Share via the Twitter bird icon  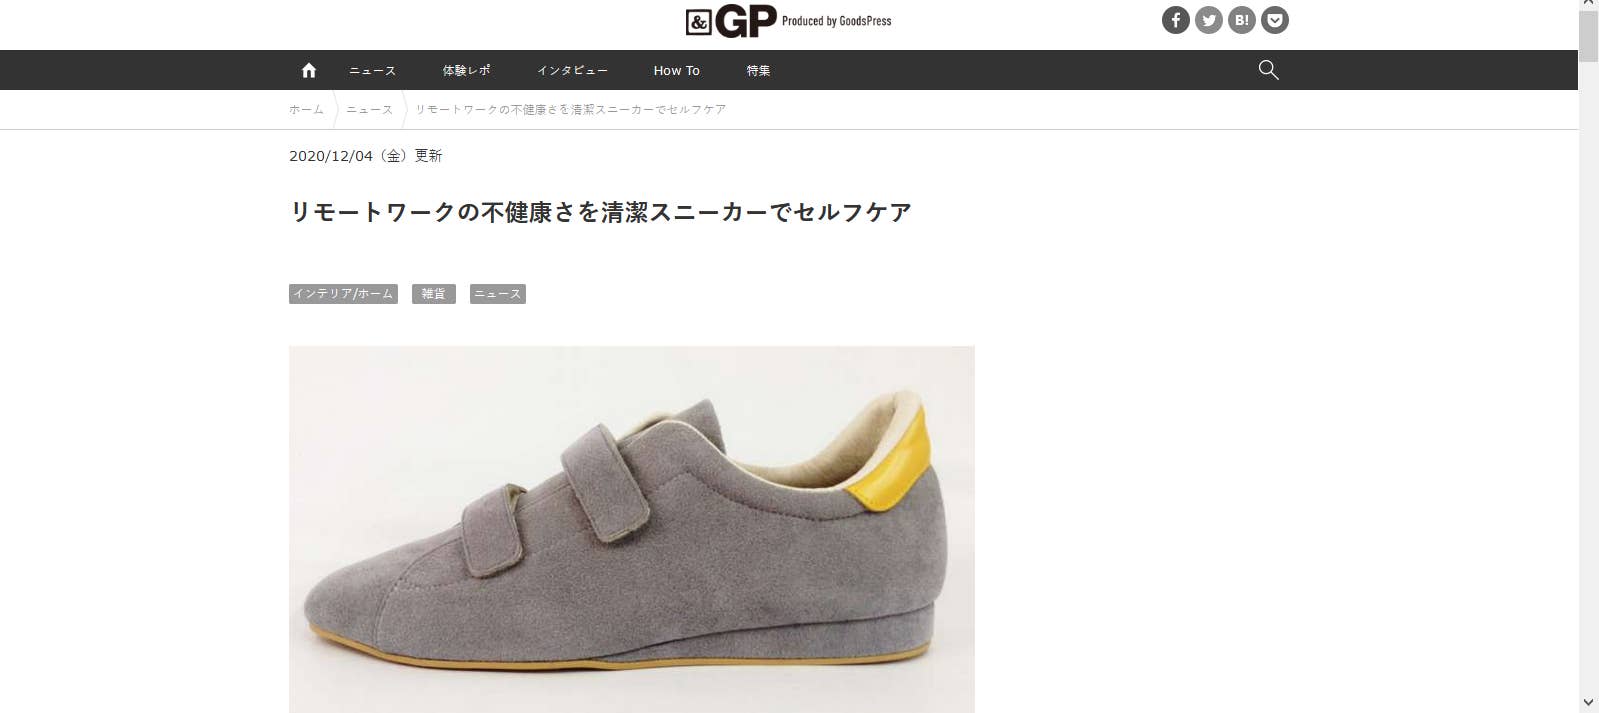click(1209, 20)
